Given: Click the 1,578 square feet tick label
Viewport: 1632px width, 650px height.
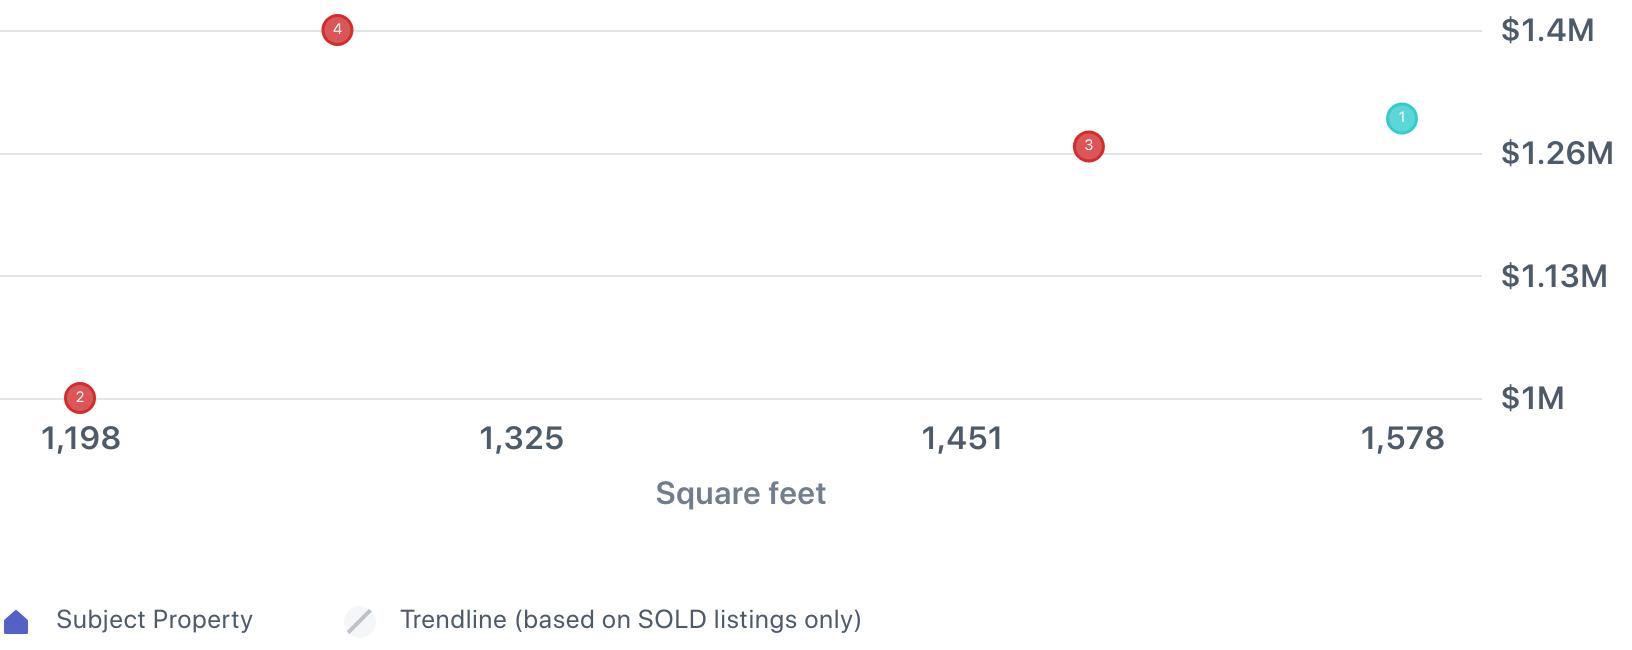Looking at the screenshot, I should pos(1402,438).
